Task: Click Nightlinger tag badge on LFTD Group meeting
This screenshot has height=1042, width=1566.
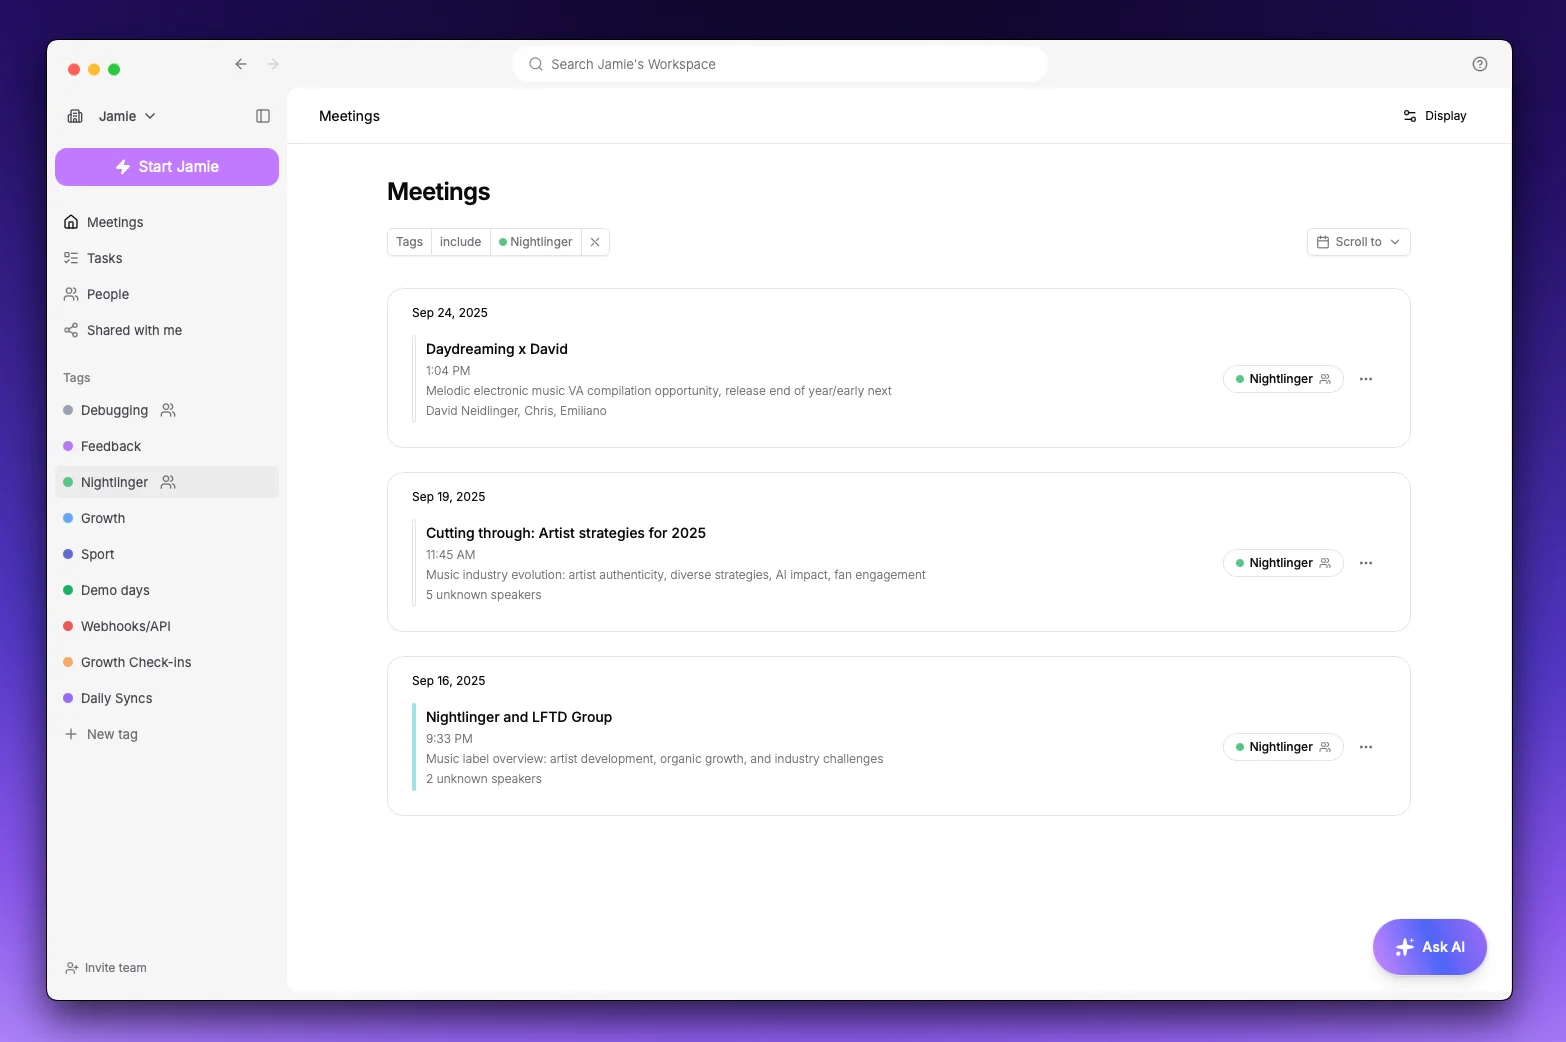Action: pos(1283,747)
